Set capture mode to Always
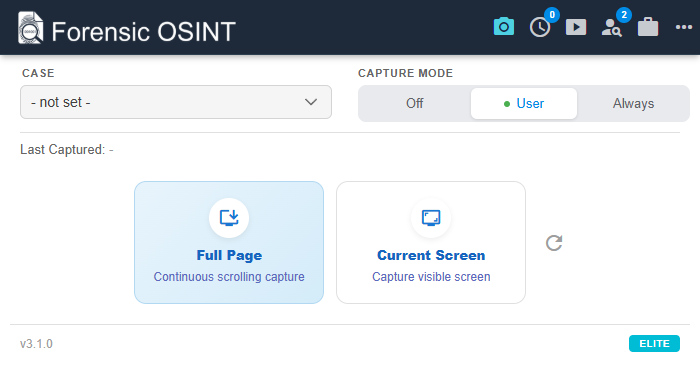The width and height of the screenshot is (700, 370). pyautogui.click(x=633, y=104)
